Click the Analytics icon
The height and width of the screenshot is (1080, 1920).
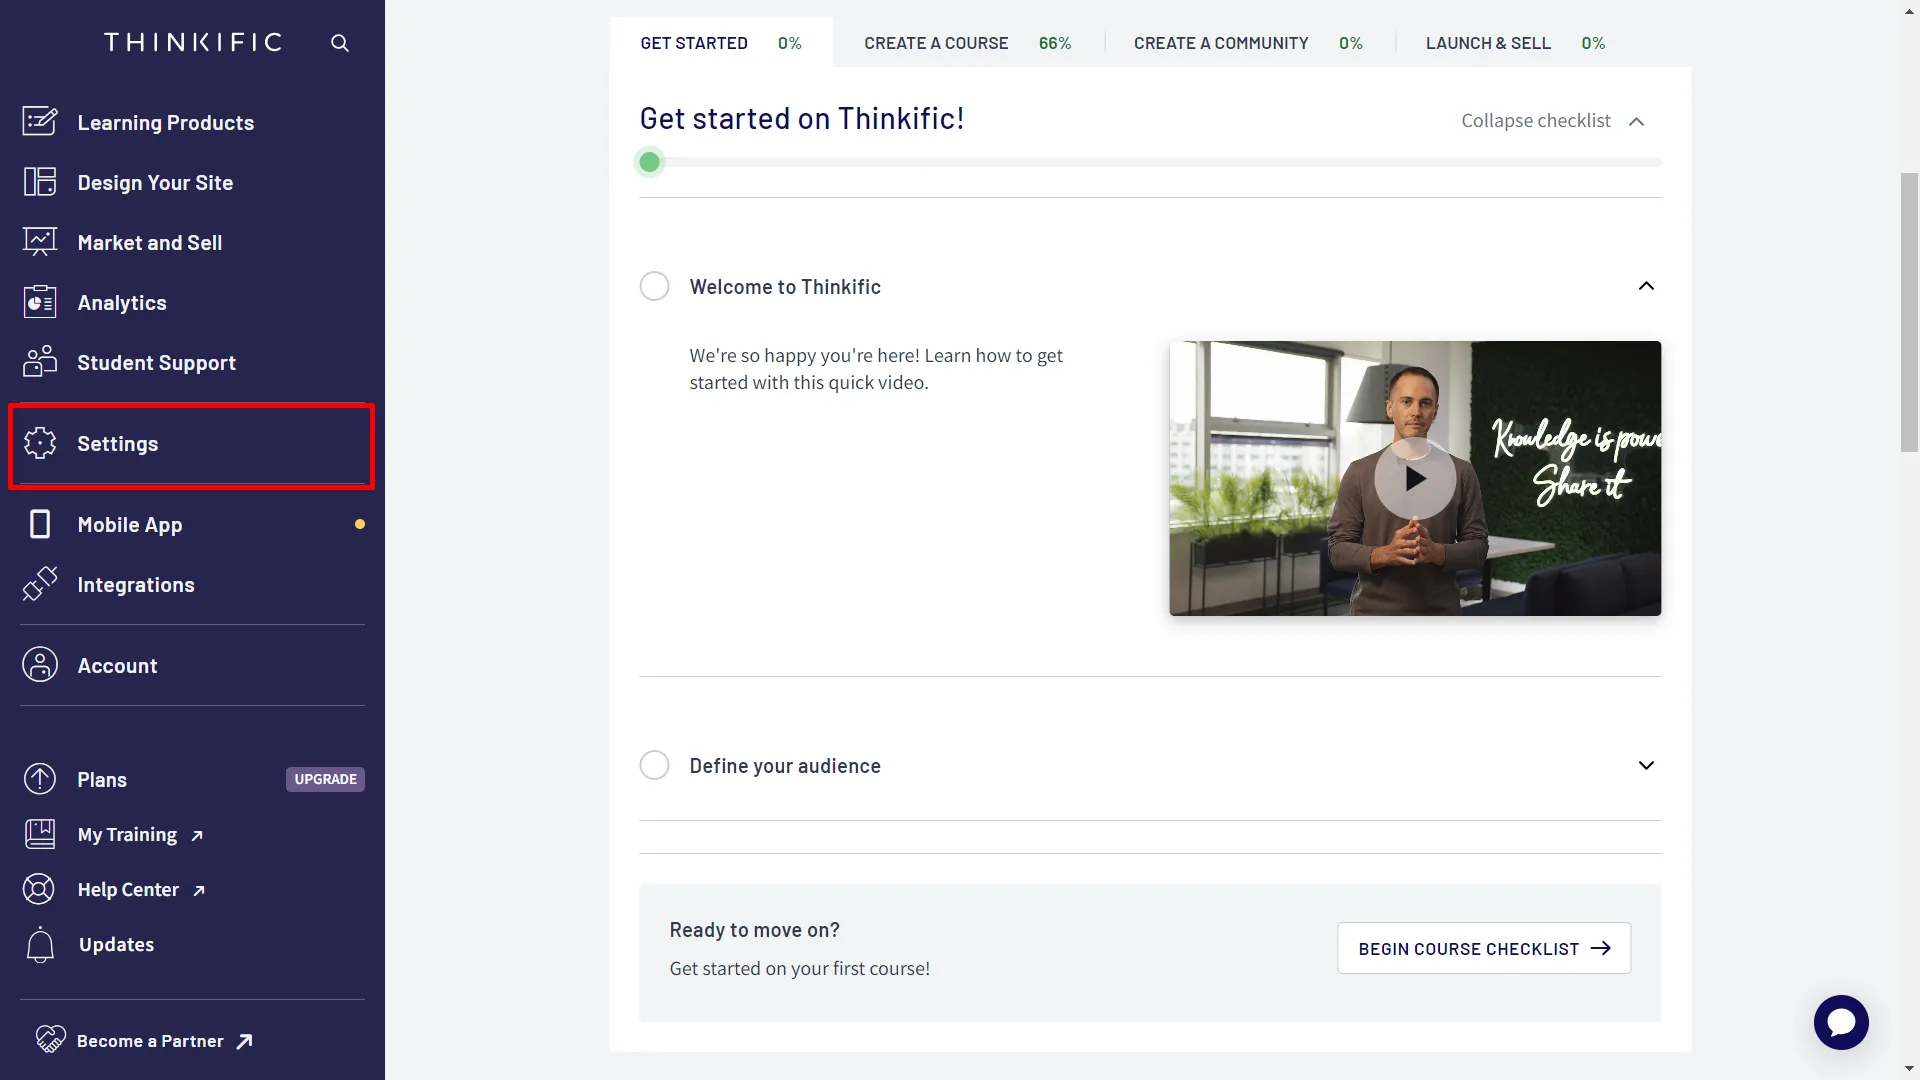pos(42,301)
